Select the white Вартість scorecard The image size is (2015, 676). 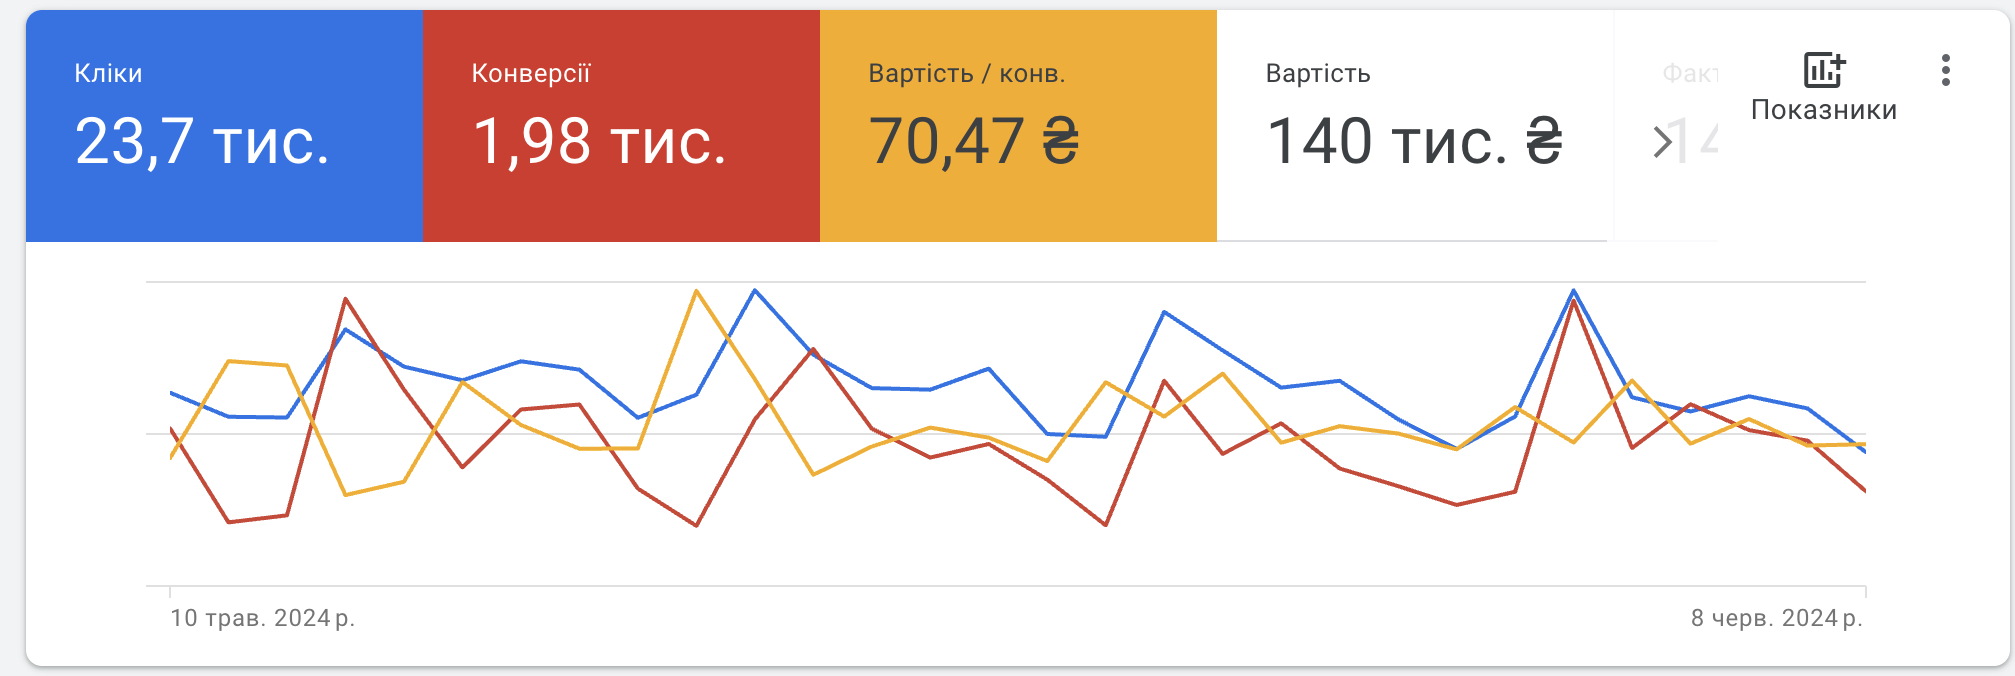coord(1414,126)
